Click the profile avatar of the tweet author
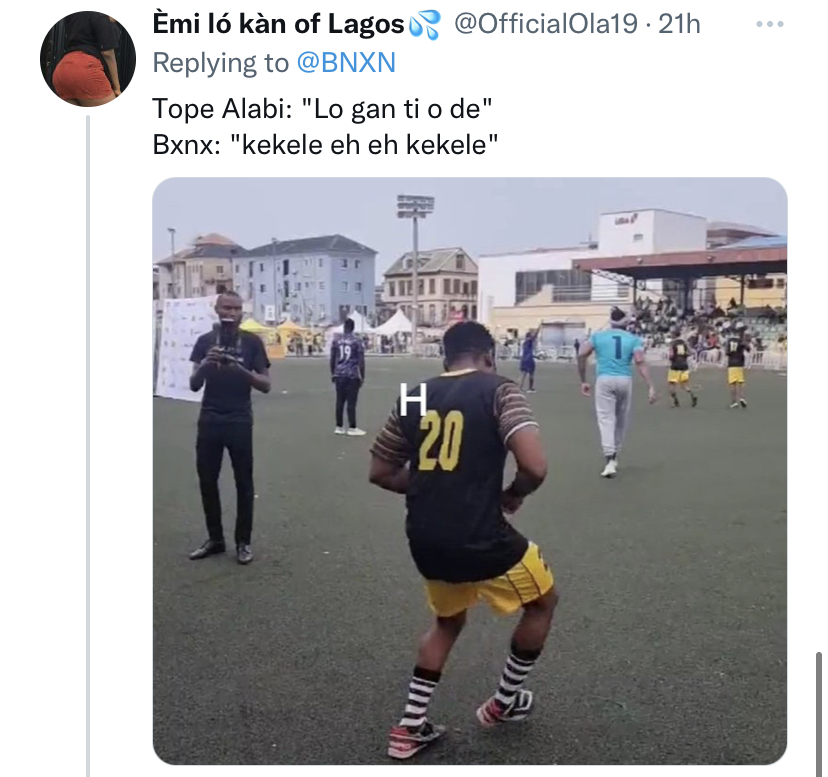The height and width of the screenshot is (777, 828). click(x=88, y=59)
